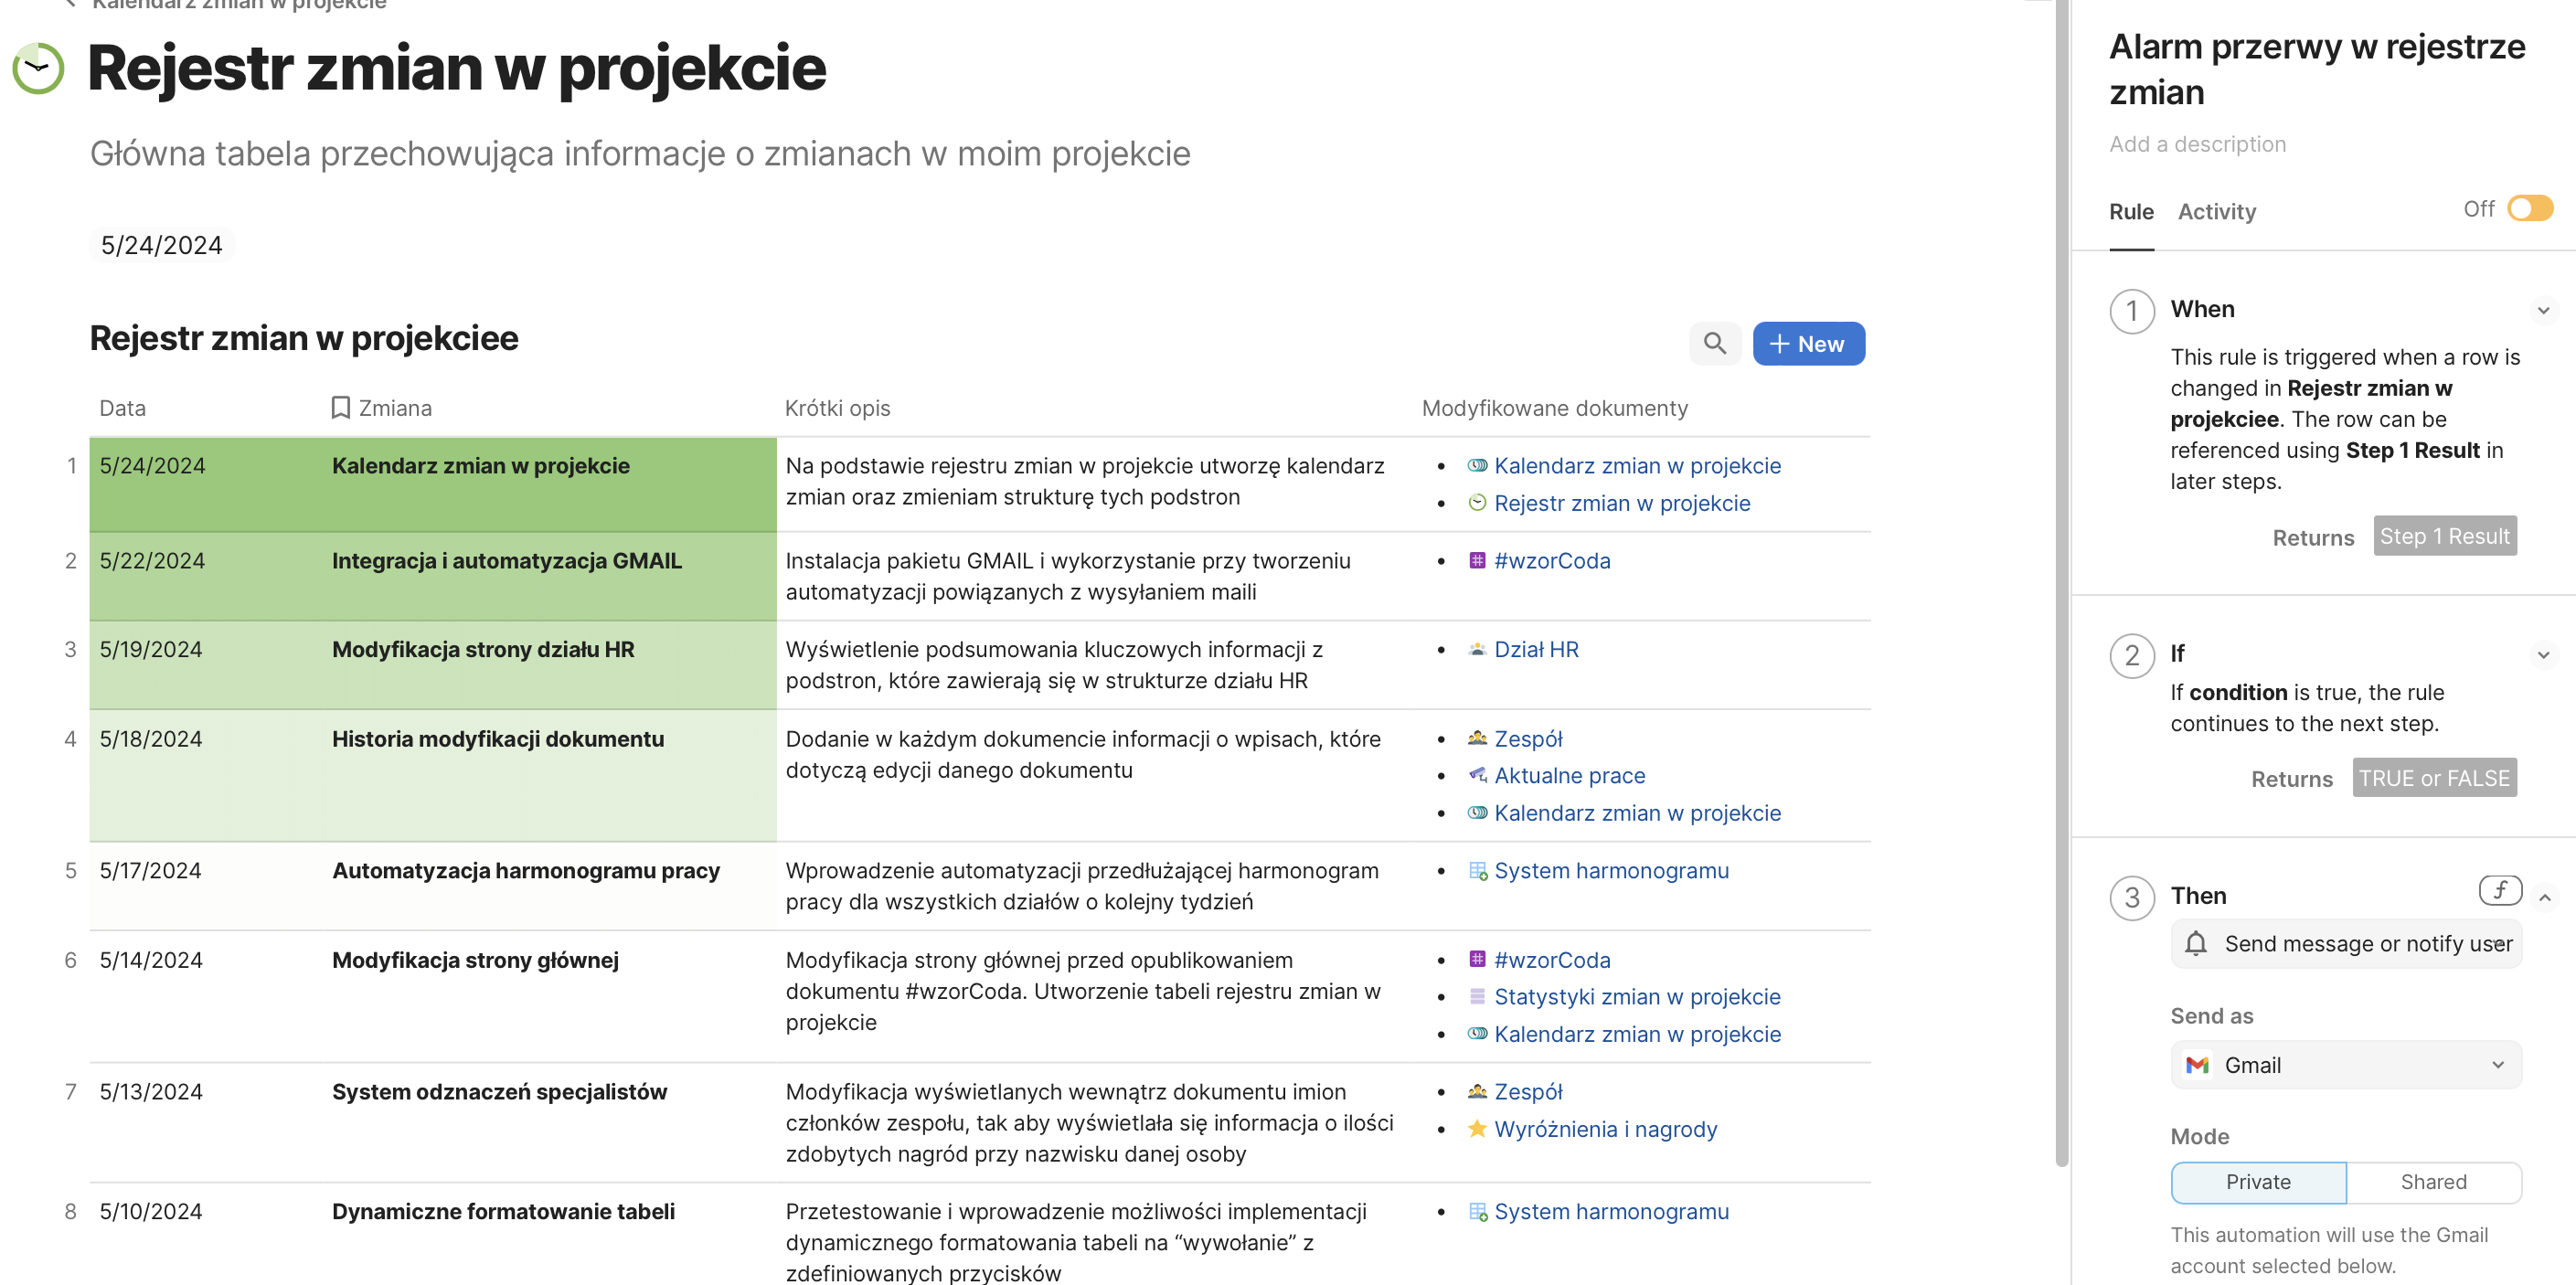
Task: Select Shared mode option
Action: pos(2432,1182)
